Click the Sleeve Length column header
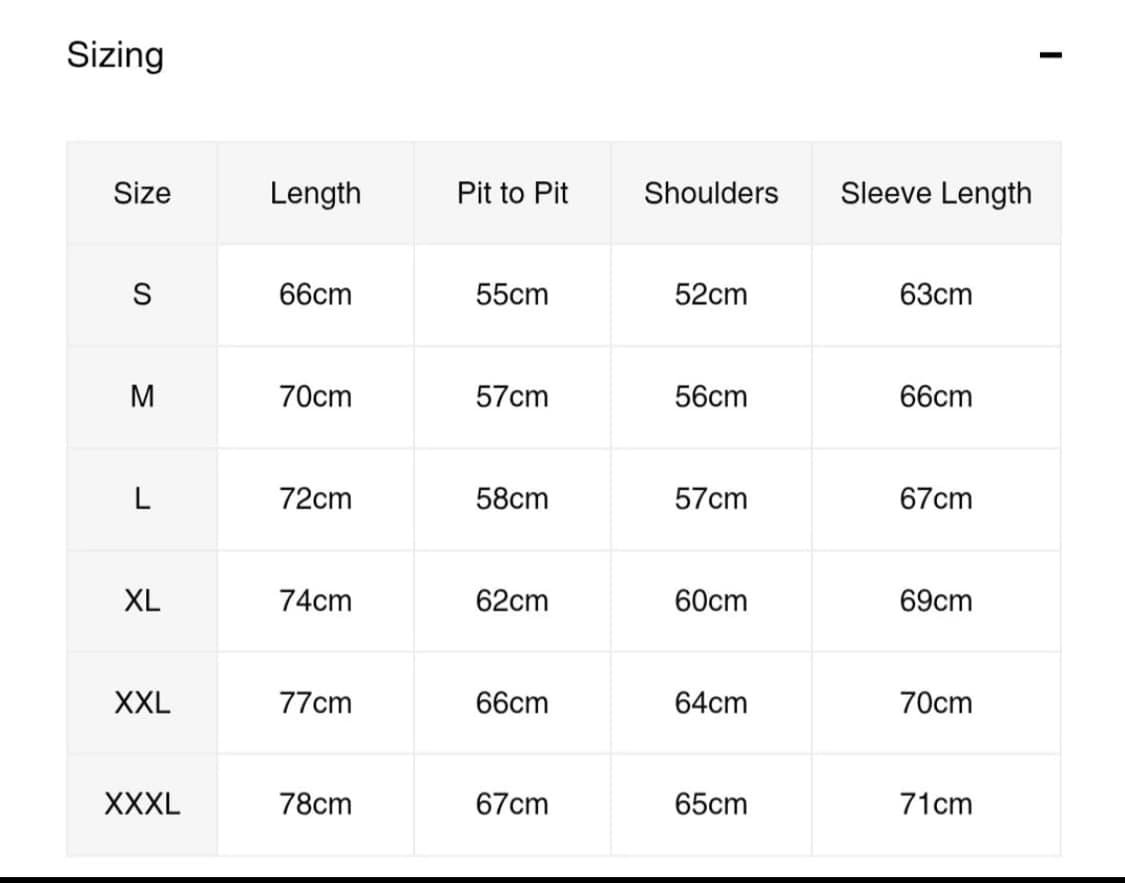The image size is (1125, 883). (x=936, y=194)
